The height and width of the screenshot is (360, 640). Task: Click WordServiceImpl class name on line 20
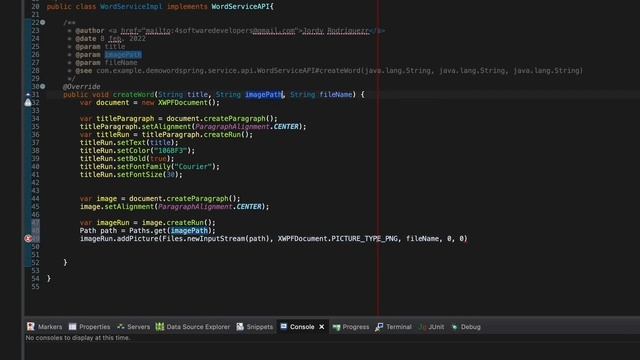point(131,7)
